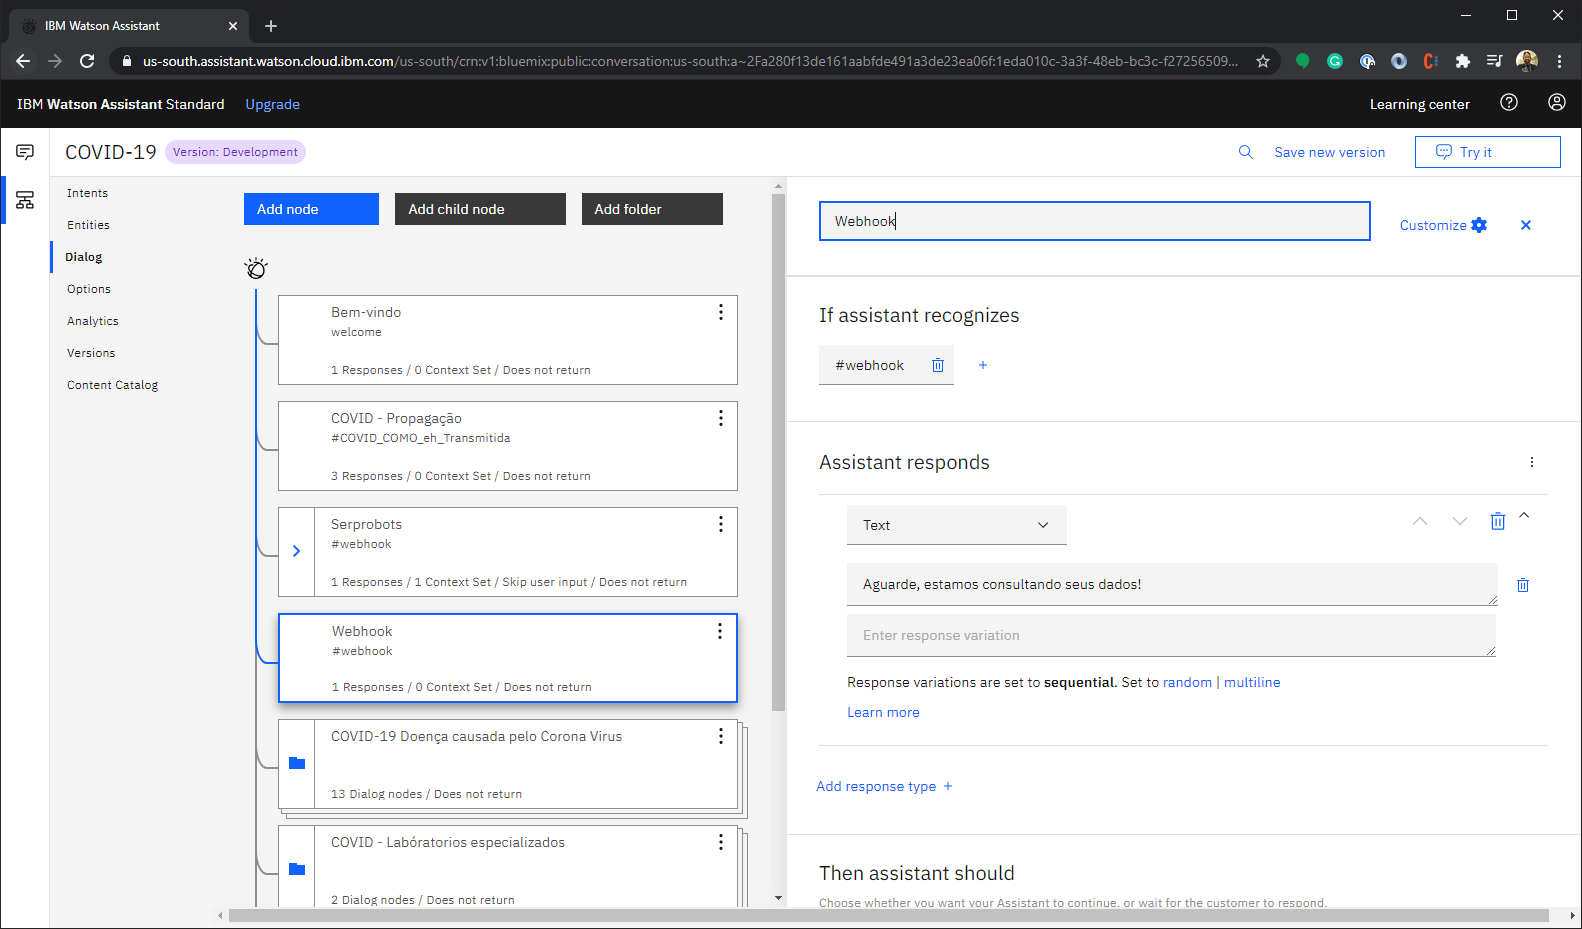Click the Customize gear icon
This screenshot has width=1582, height=929.
[x=1479, y=225]
